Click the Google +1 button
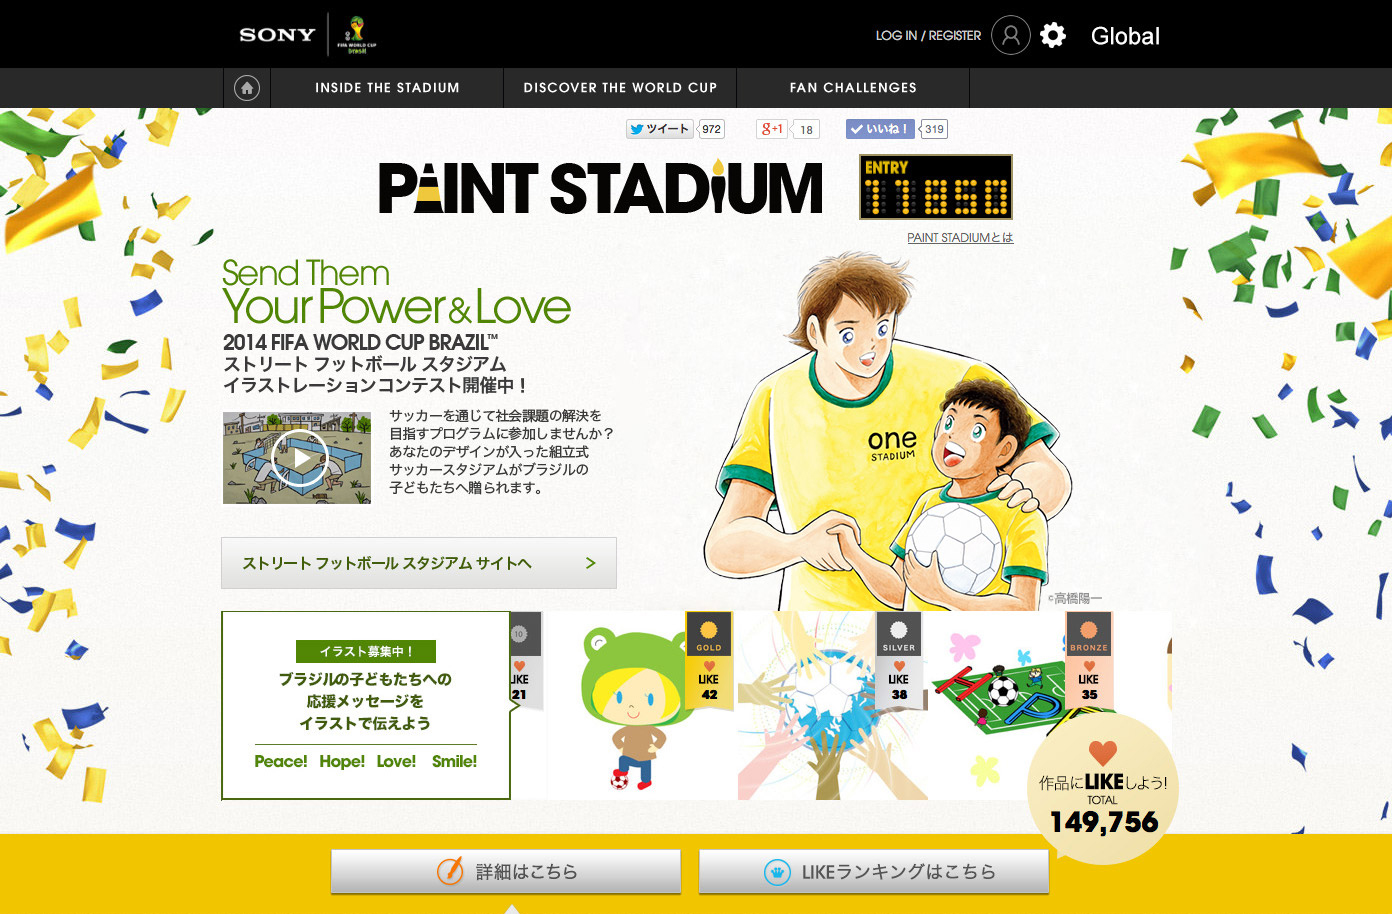 pyautogui.click(x=772, y=129)
